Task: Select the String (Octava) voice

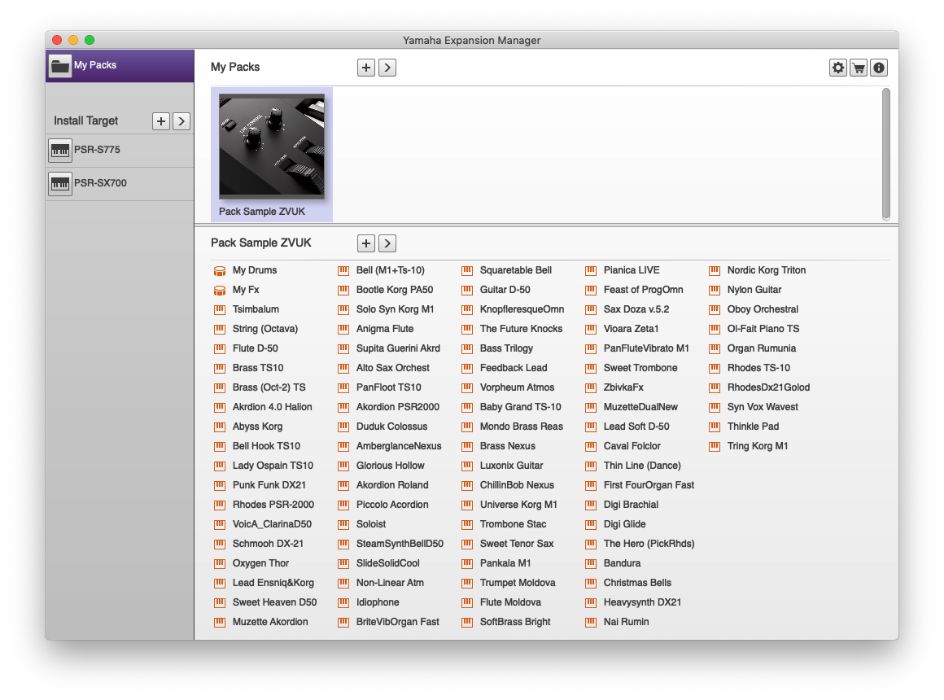Action: coord(265,329)
